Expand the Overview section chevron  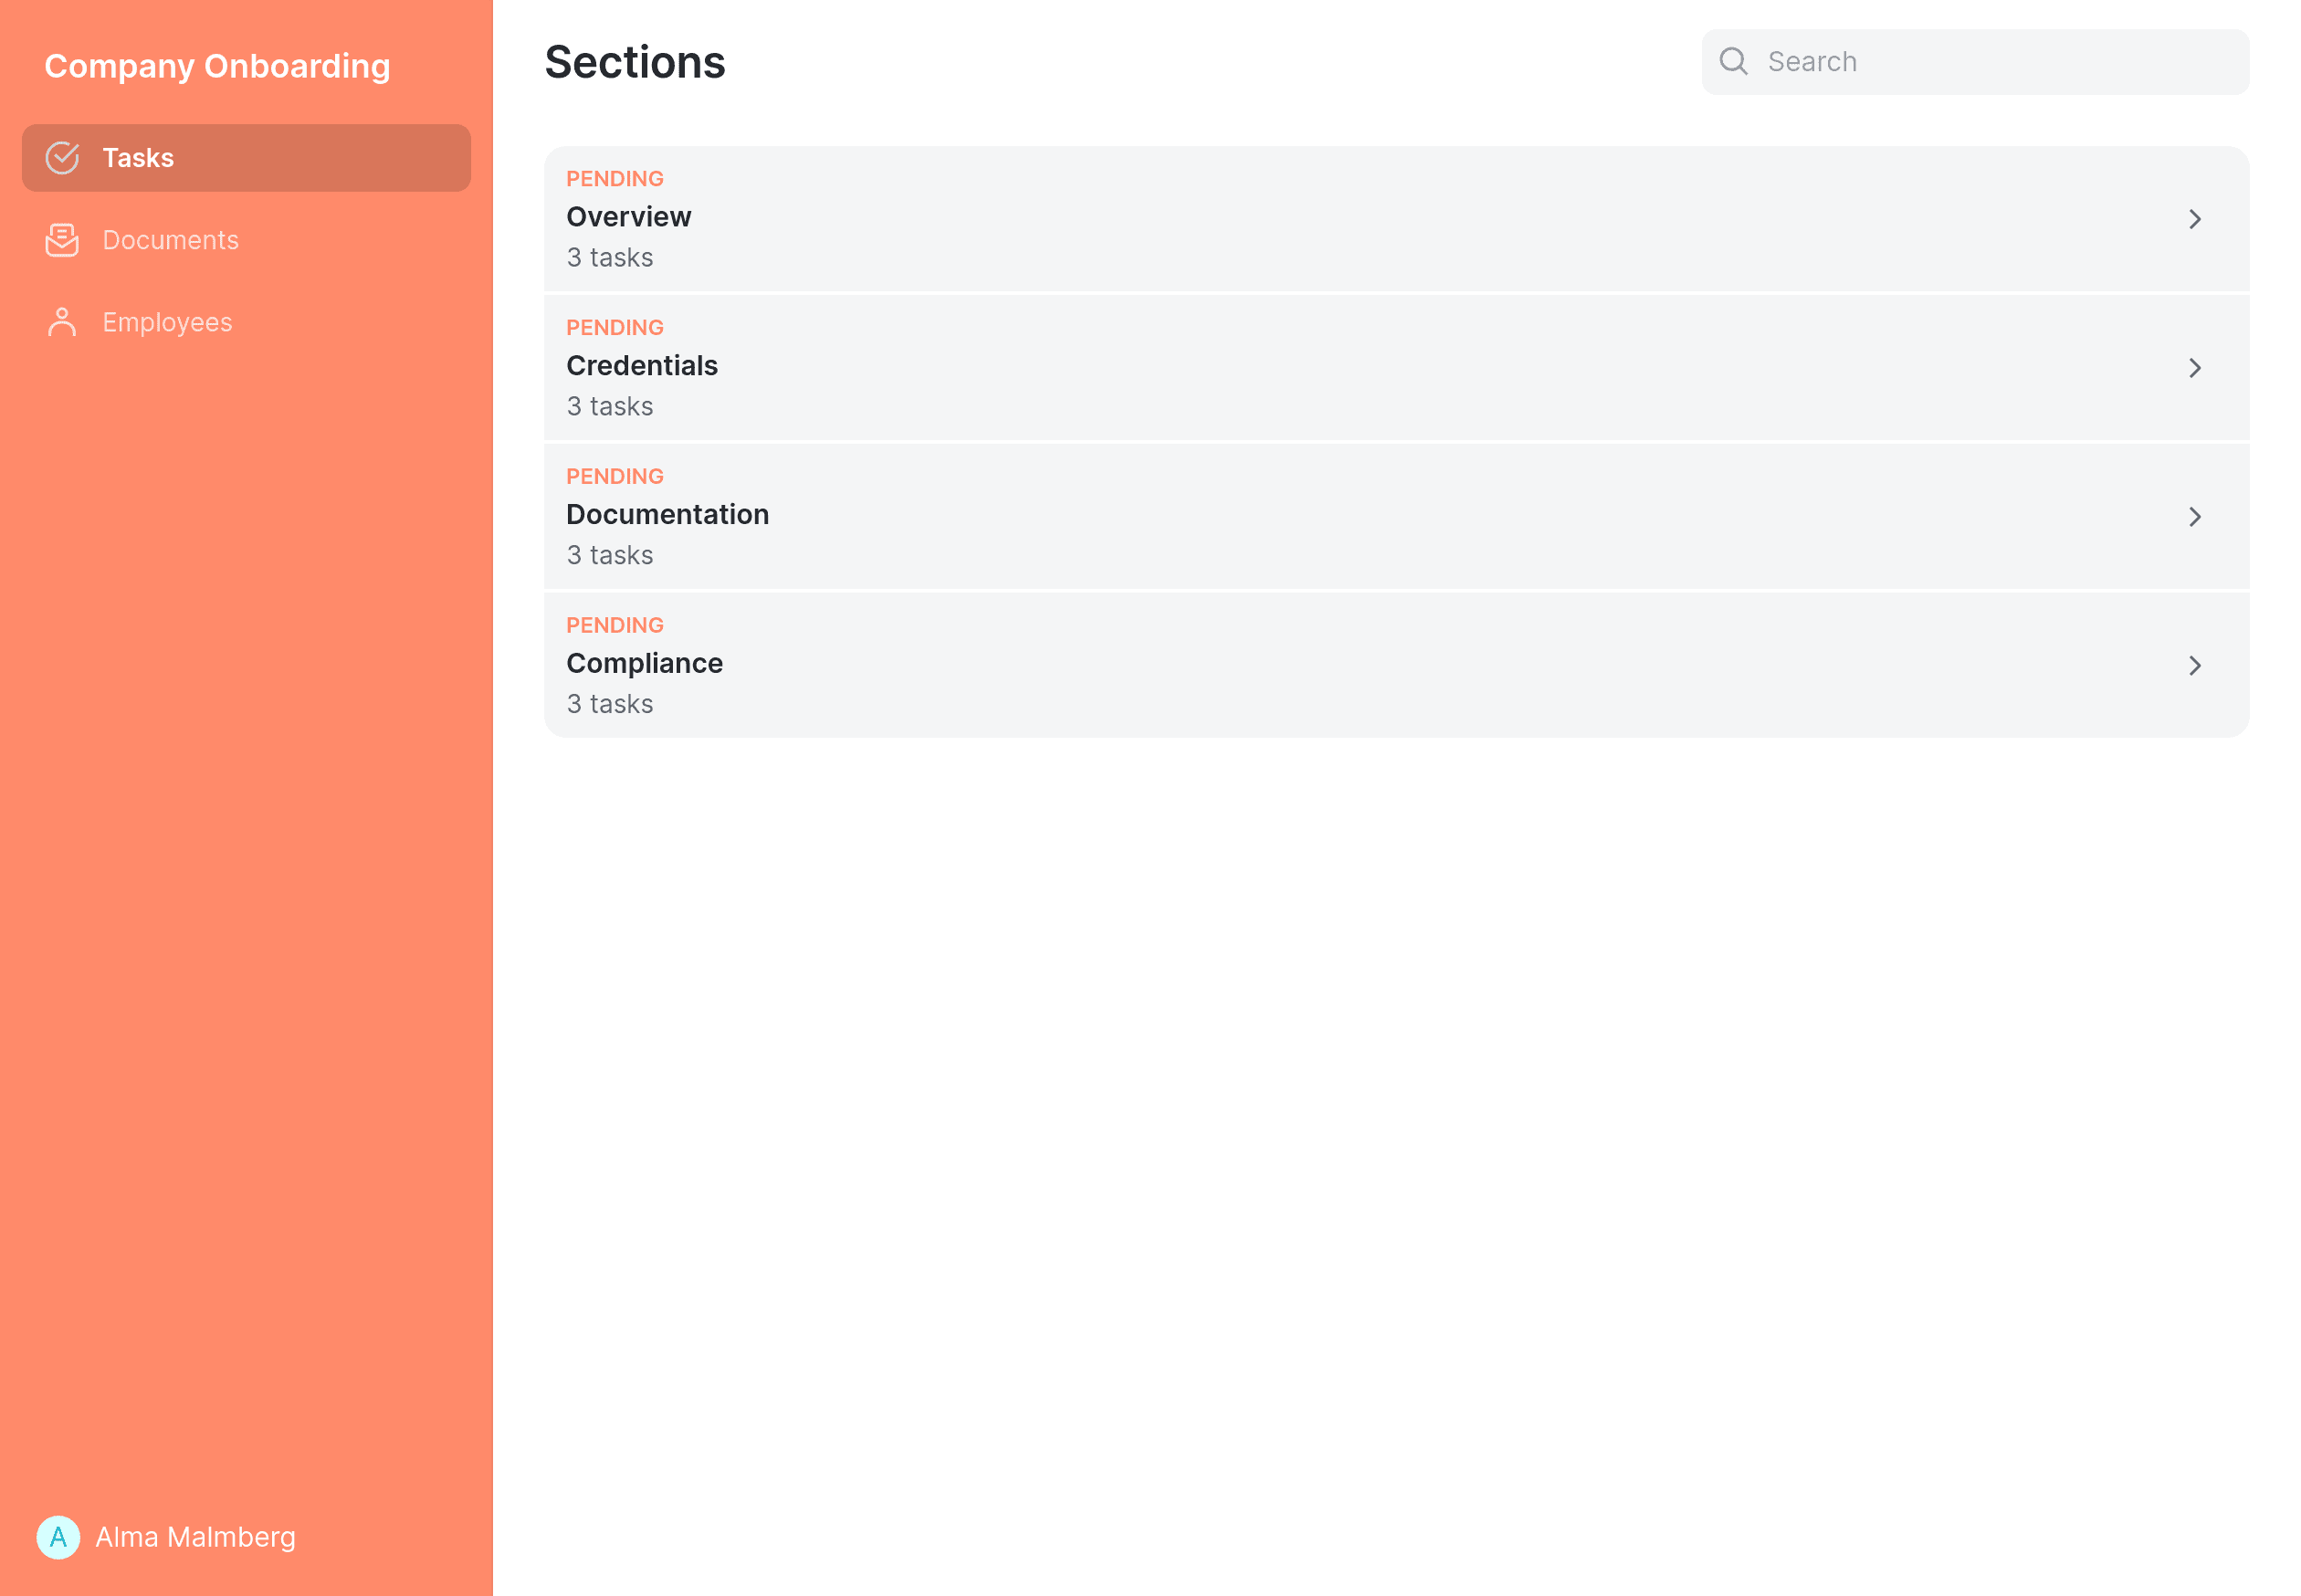(2194, 219)
